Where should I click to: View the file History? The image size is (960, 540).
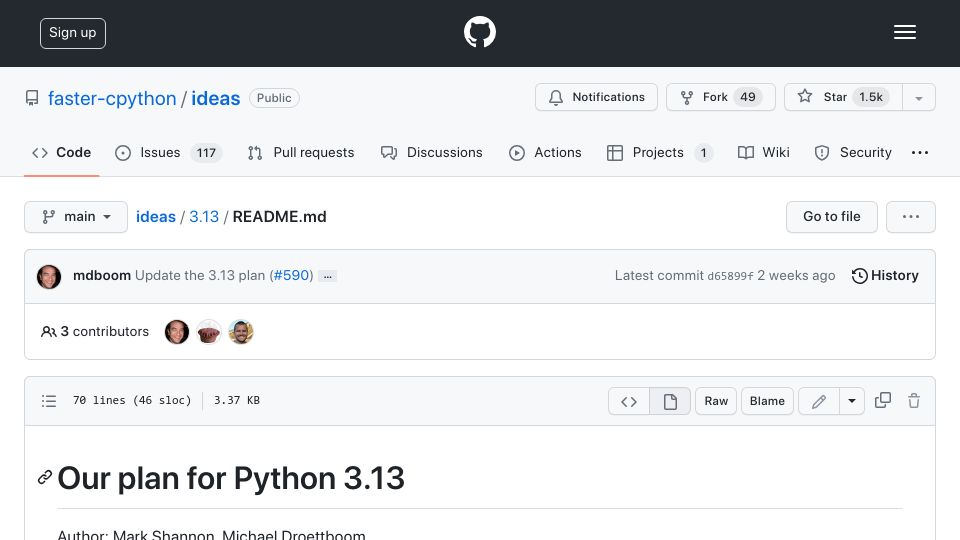pyautogui.click(x=885, y=276)
